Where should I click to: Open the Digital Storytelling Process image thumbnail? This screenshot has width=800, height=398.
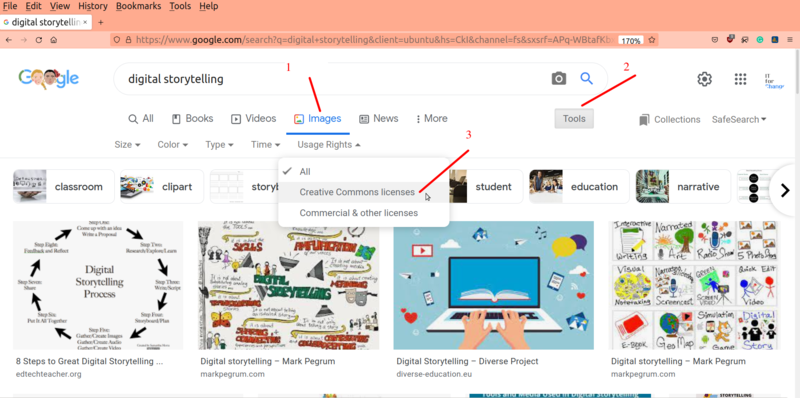(98, 285)
